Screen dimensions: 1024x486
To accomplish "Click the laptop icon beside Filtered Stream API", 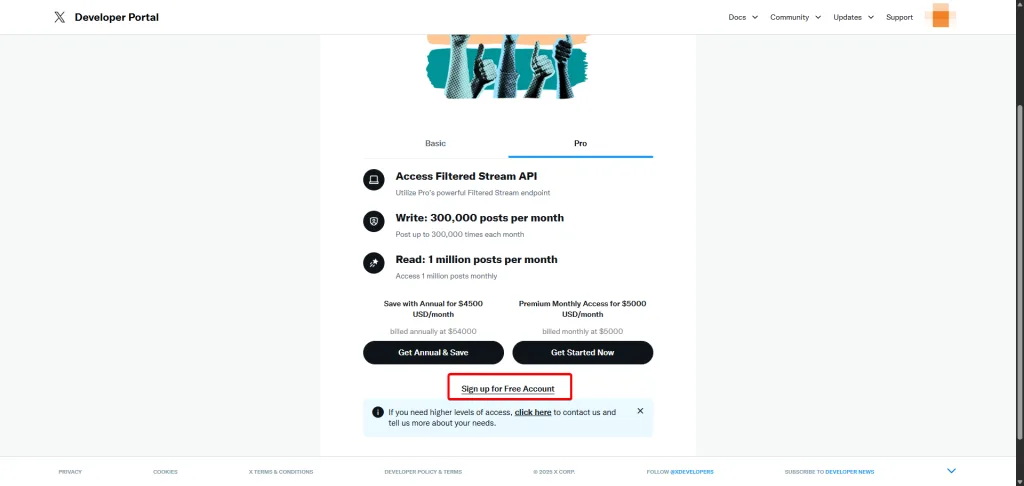I will click(x=374, y=180).
